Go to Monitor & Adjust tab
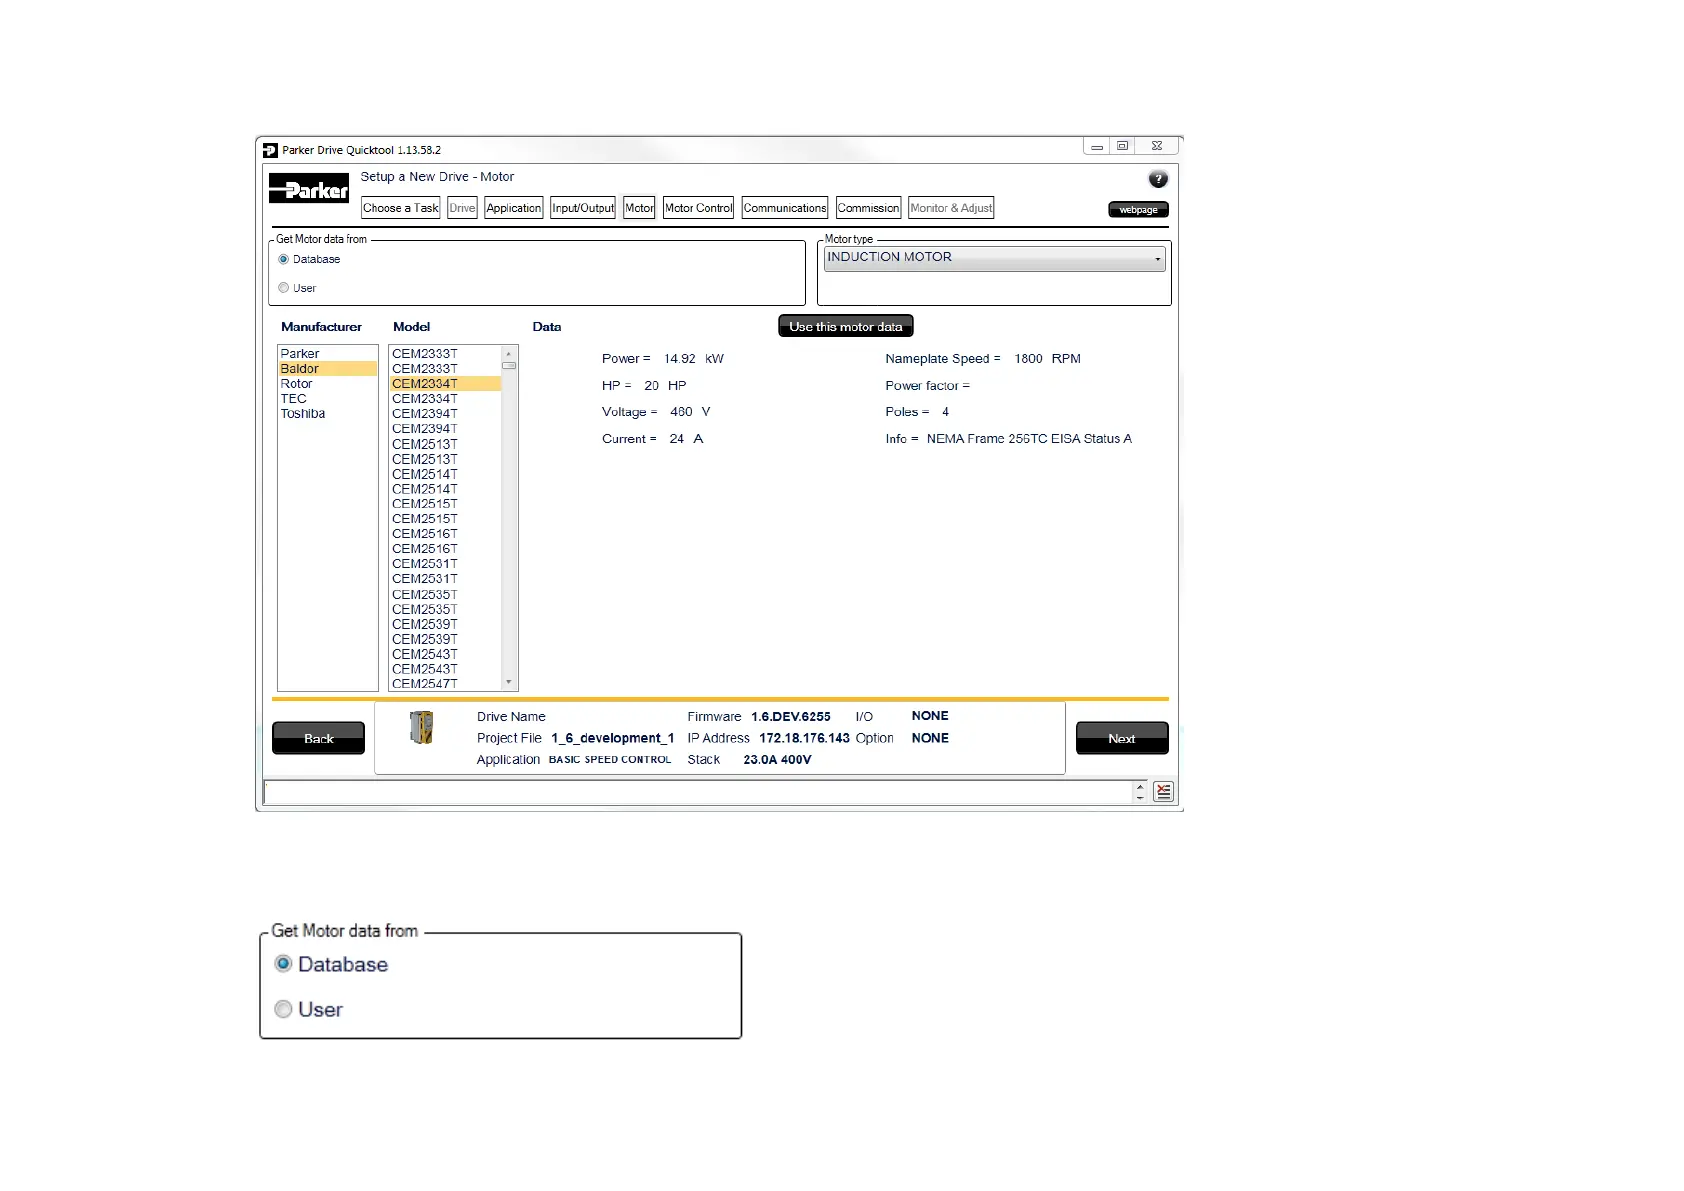 [x=951, y=208]
